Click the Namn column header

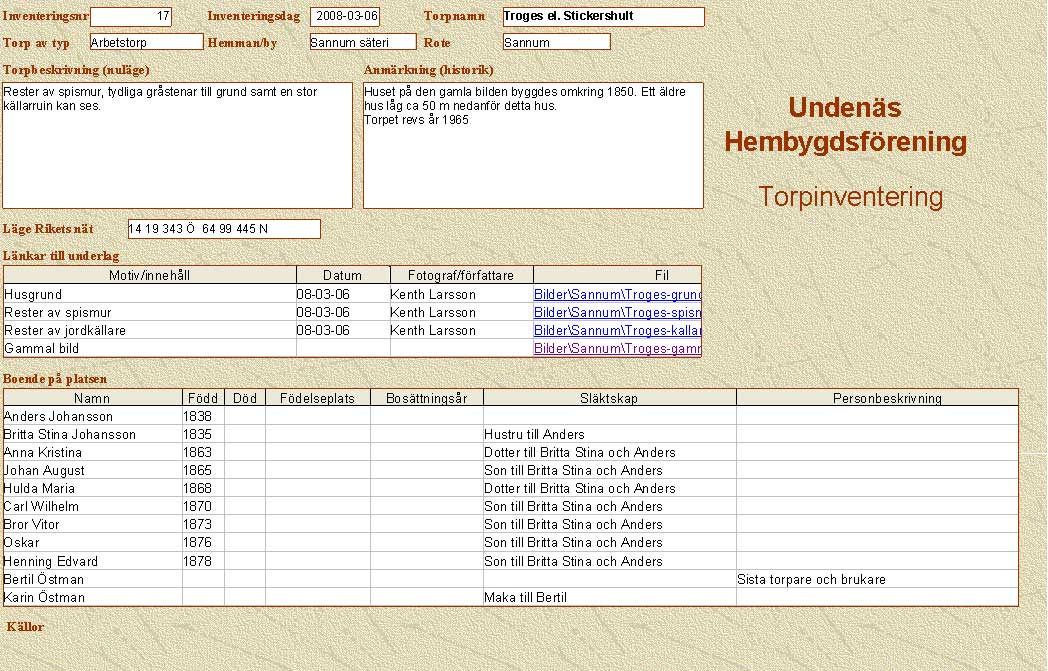92,398
